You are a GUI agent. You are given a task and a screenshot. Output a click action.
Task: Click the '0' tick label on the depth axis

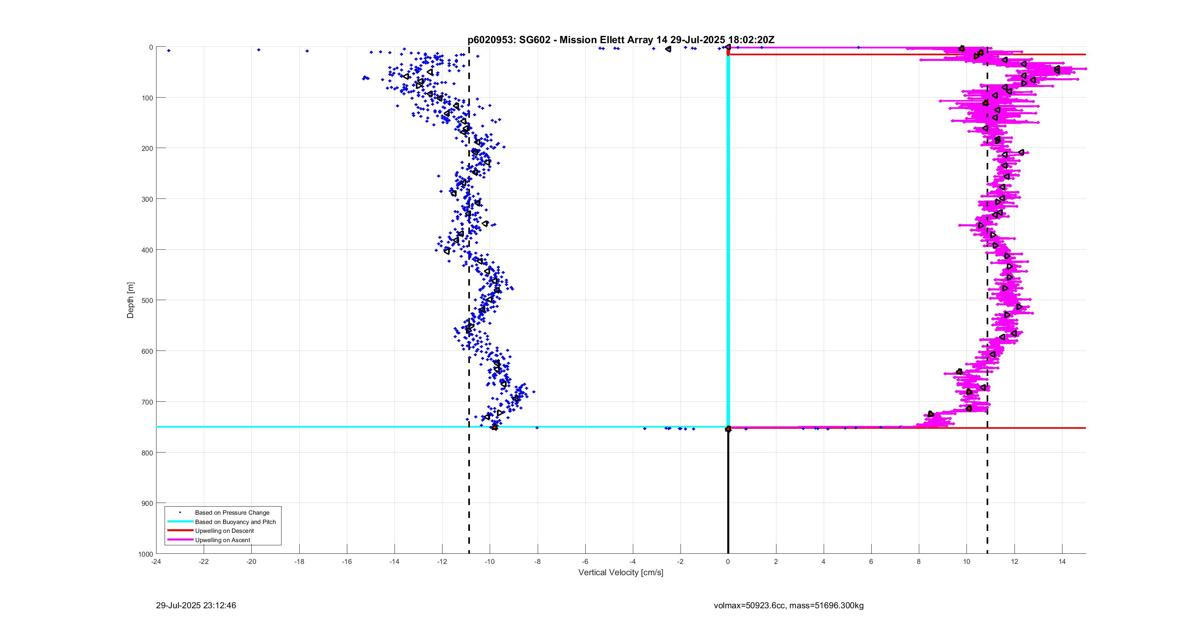point(150,47)
